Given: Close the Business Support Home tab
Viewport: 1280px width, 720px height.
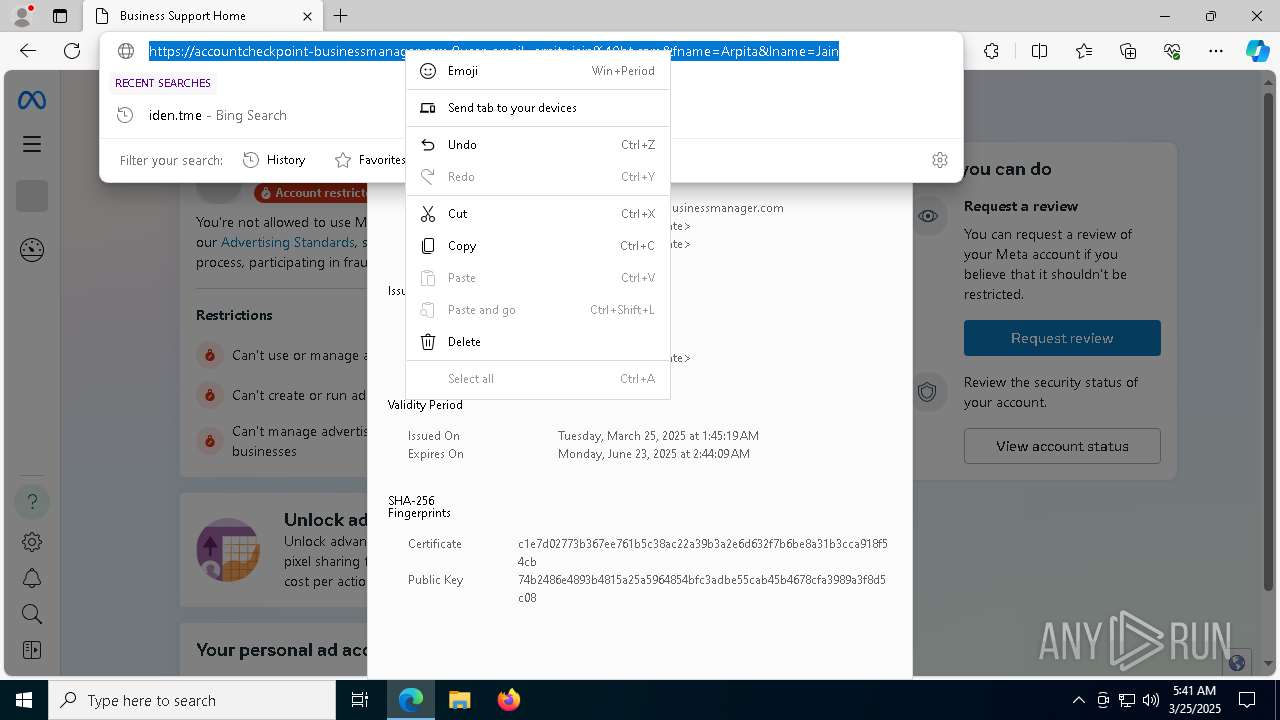Looking at the screenshot, I should pos(307,16).
